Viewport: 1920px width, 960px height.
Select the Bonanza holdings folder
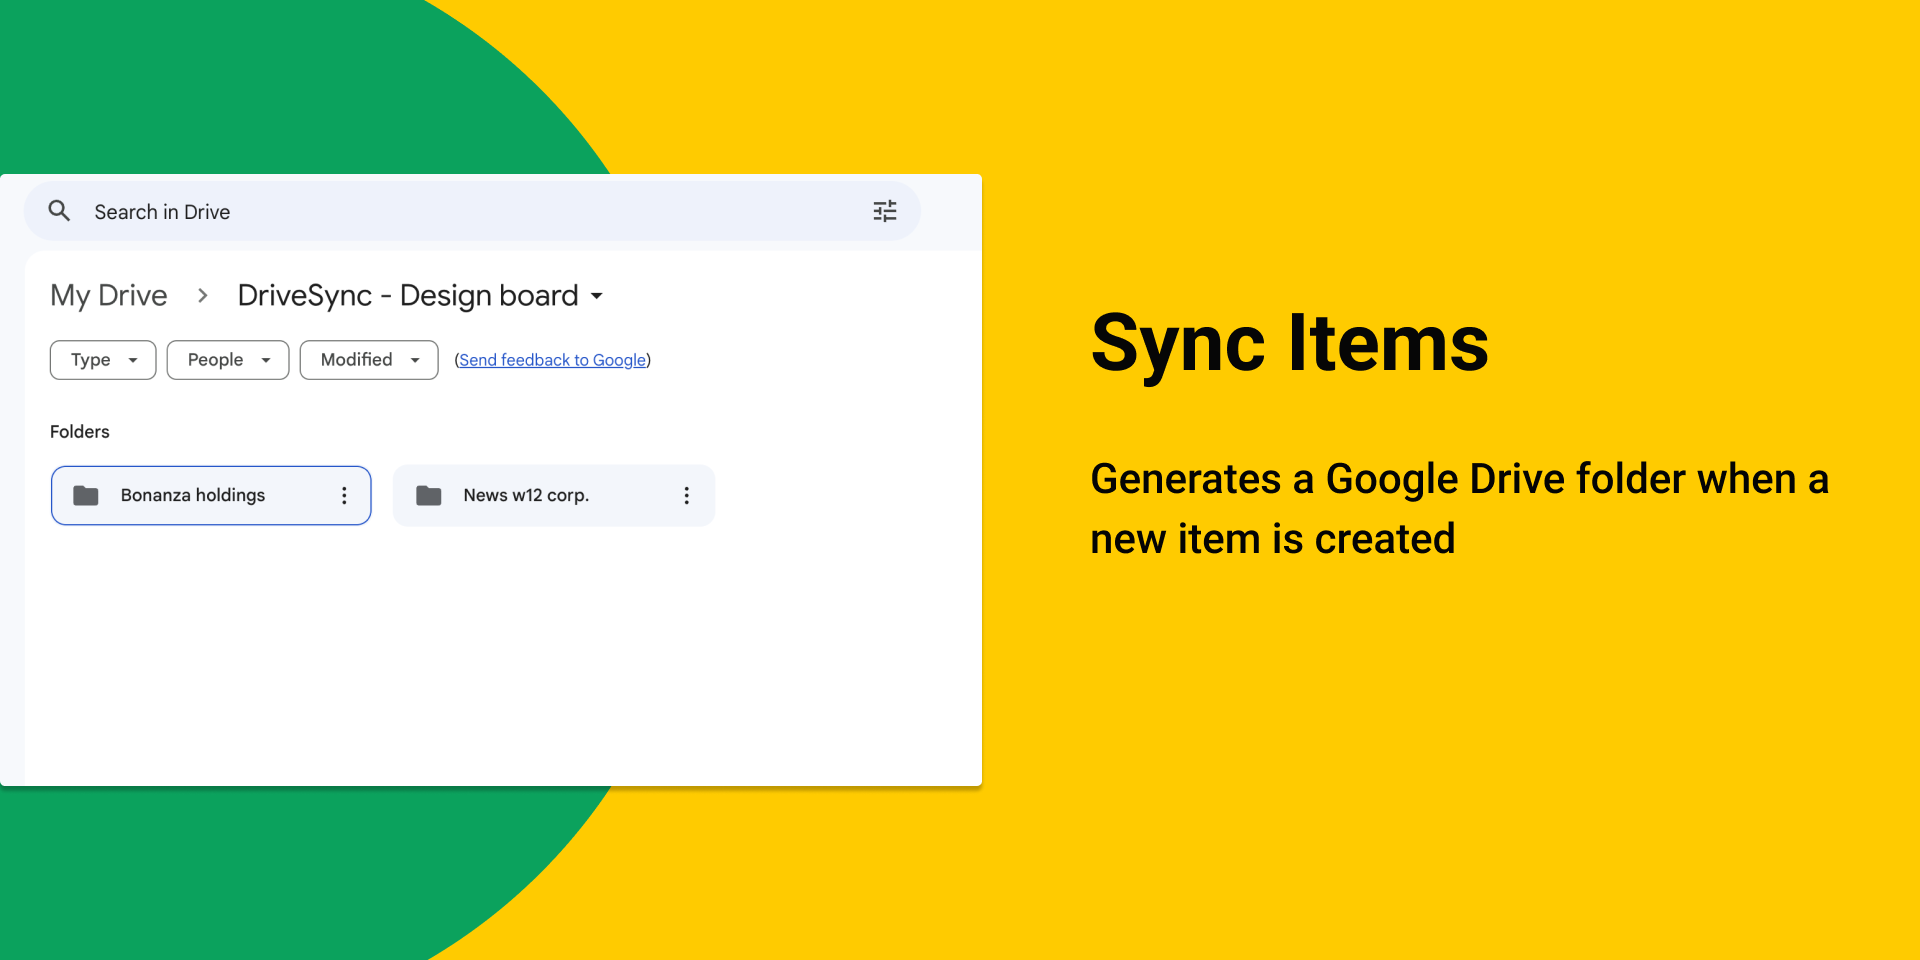coord(211,495)
